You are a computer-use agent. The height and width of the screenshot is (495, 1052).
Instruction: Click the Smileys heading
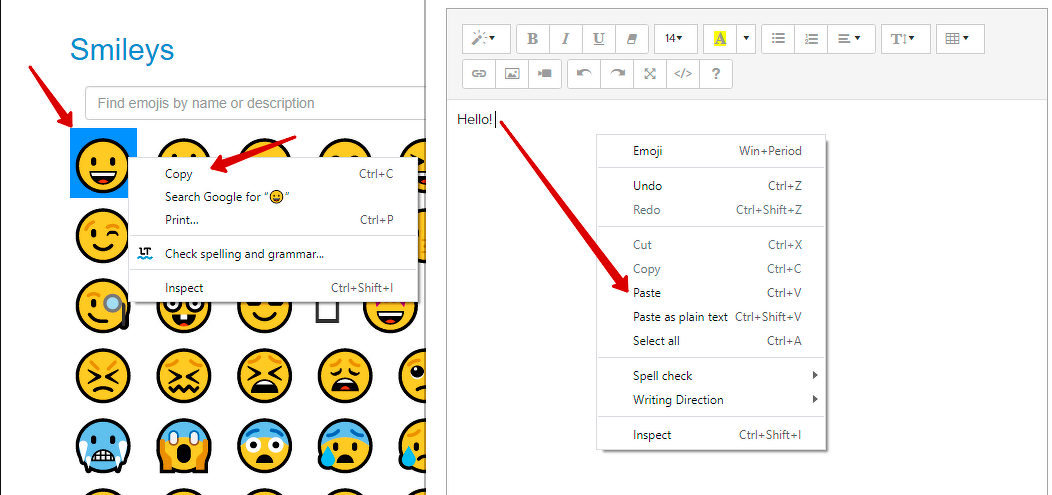tap(122, 50)
